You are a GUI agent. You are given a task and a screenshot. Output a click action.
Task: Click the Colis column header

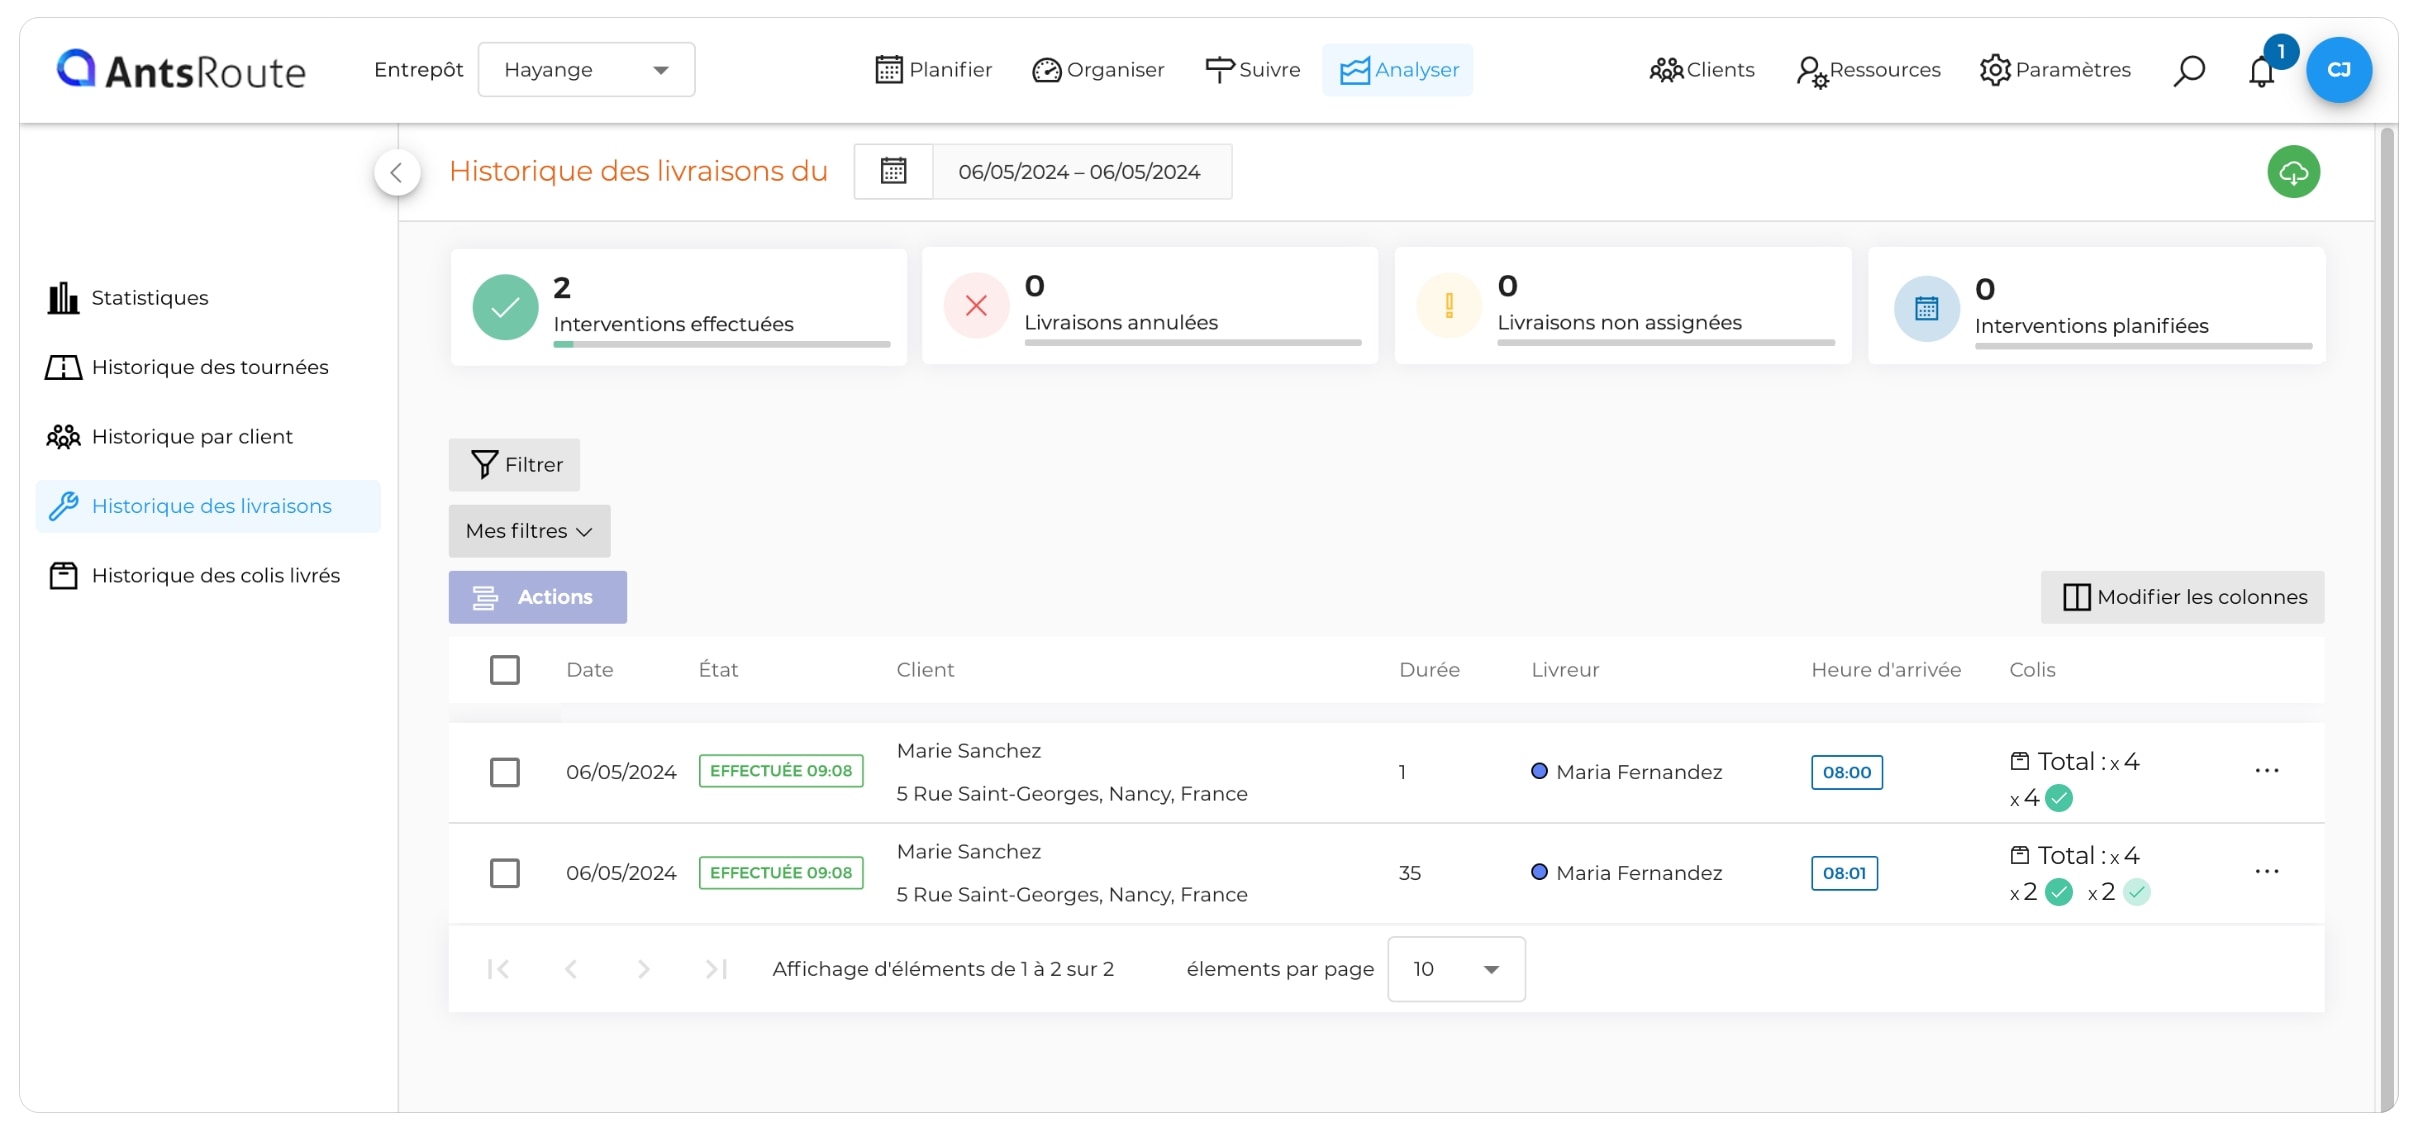tap(2032, 670)
